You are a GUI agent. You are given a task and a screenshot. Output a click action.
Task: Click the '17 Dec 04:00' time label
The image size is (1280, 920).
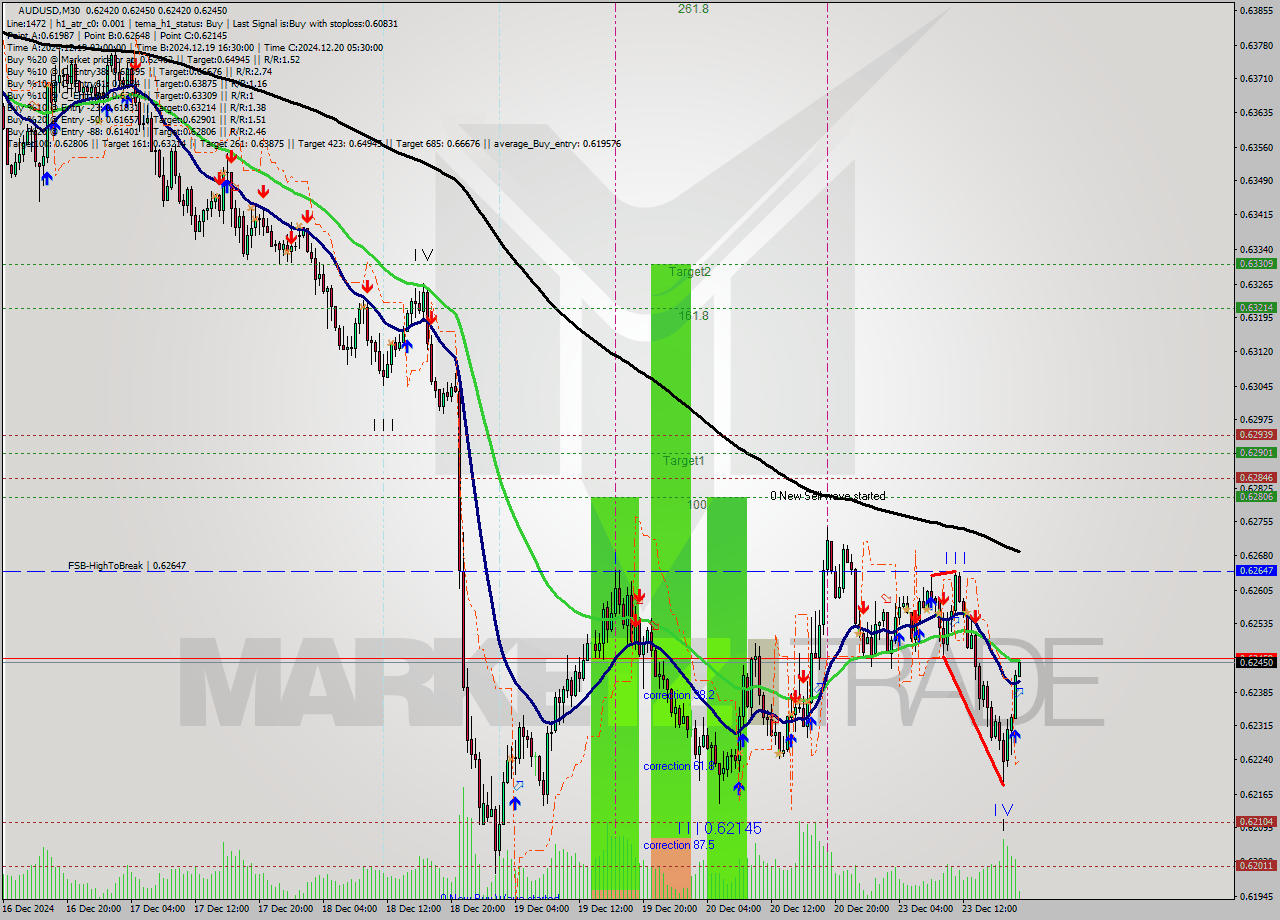click(x=159, y=910)
